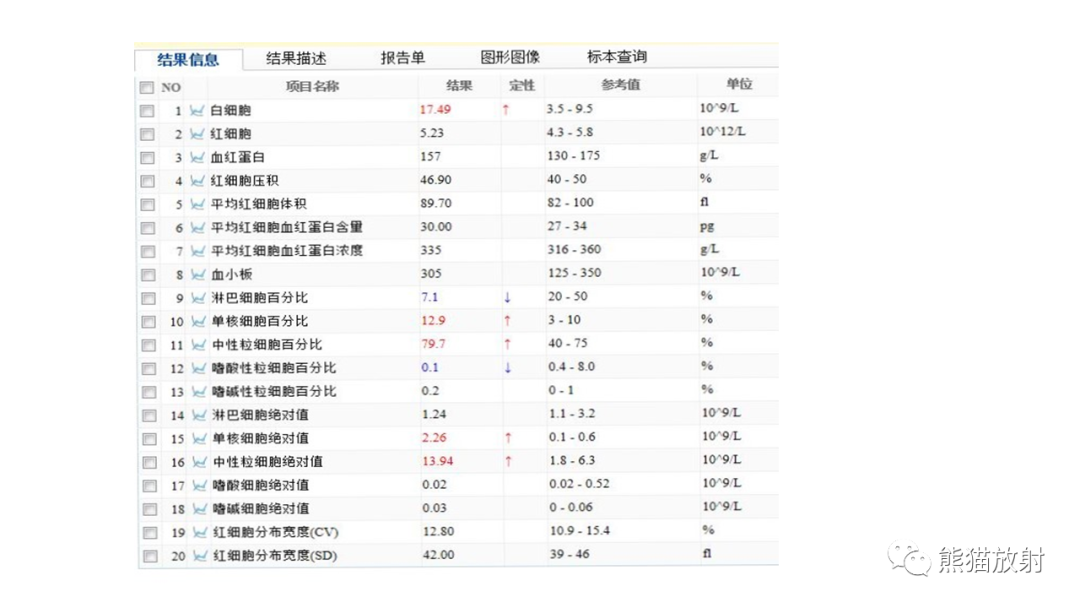Toggle the select-all checkbox in header
Image resolution: width=1080 pixels, height=608 pixels.
(146, 87)
